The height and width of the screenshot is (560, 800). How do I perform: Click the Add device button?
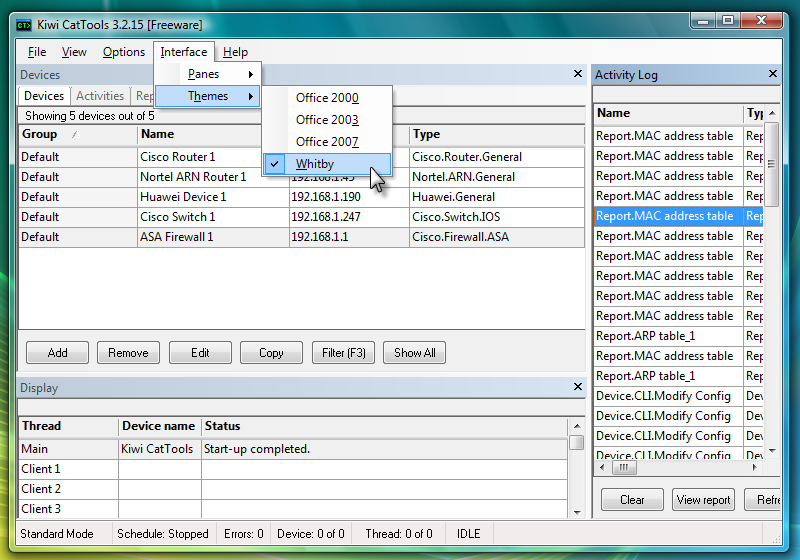point(57,353)
